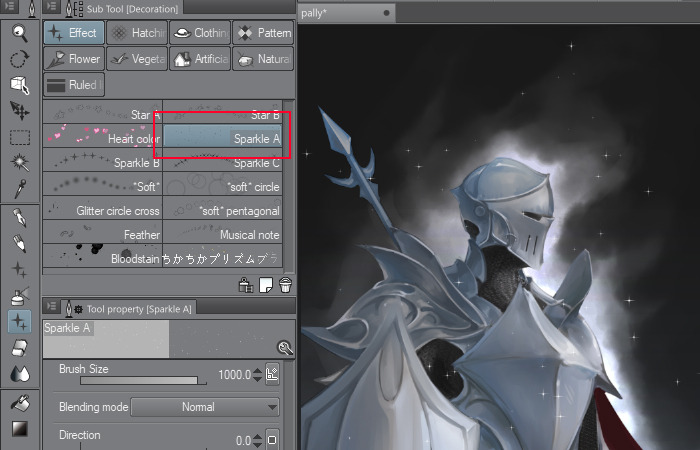Image resolution: width=700 pixels, height=450 pixels.
Task: Choose the Sparkle B brush
Action: (103, 160)
